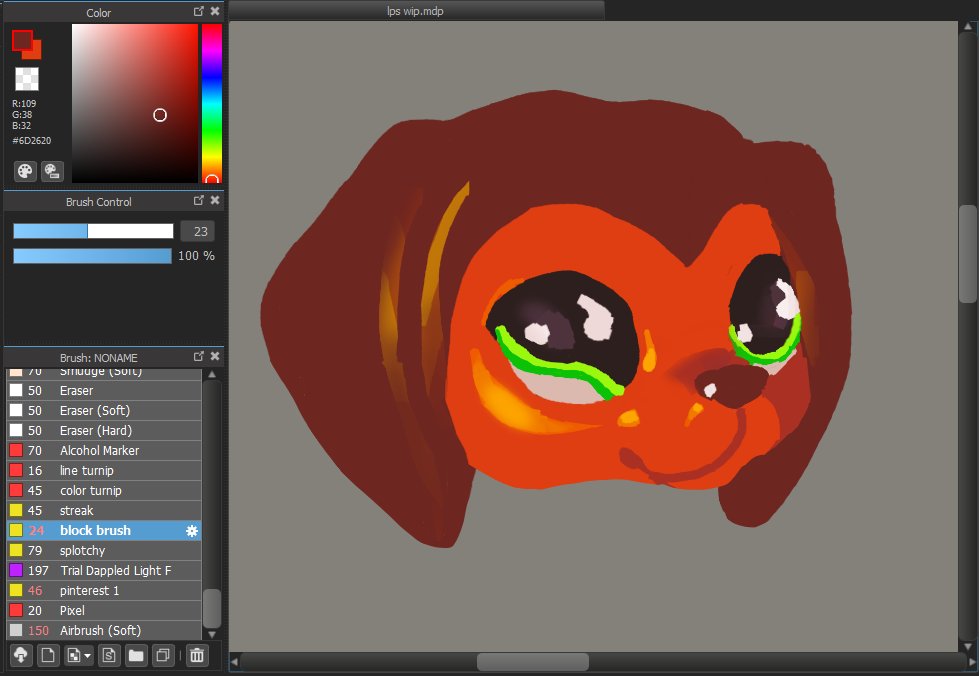Viewport: 979px width, 676px height.
Task: Click canvas scroll right arrow
Action: 971,662
